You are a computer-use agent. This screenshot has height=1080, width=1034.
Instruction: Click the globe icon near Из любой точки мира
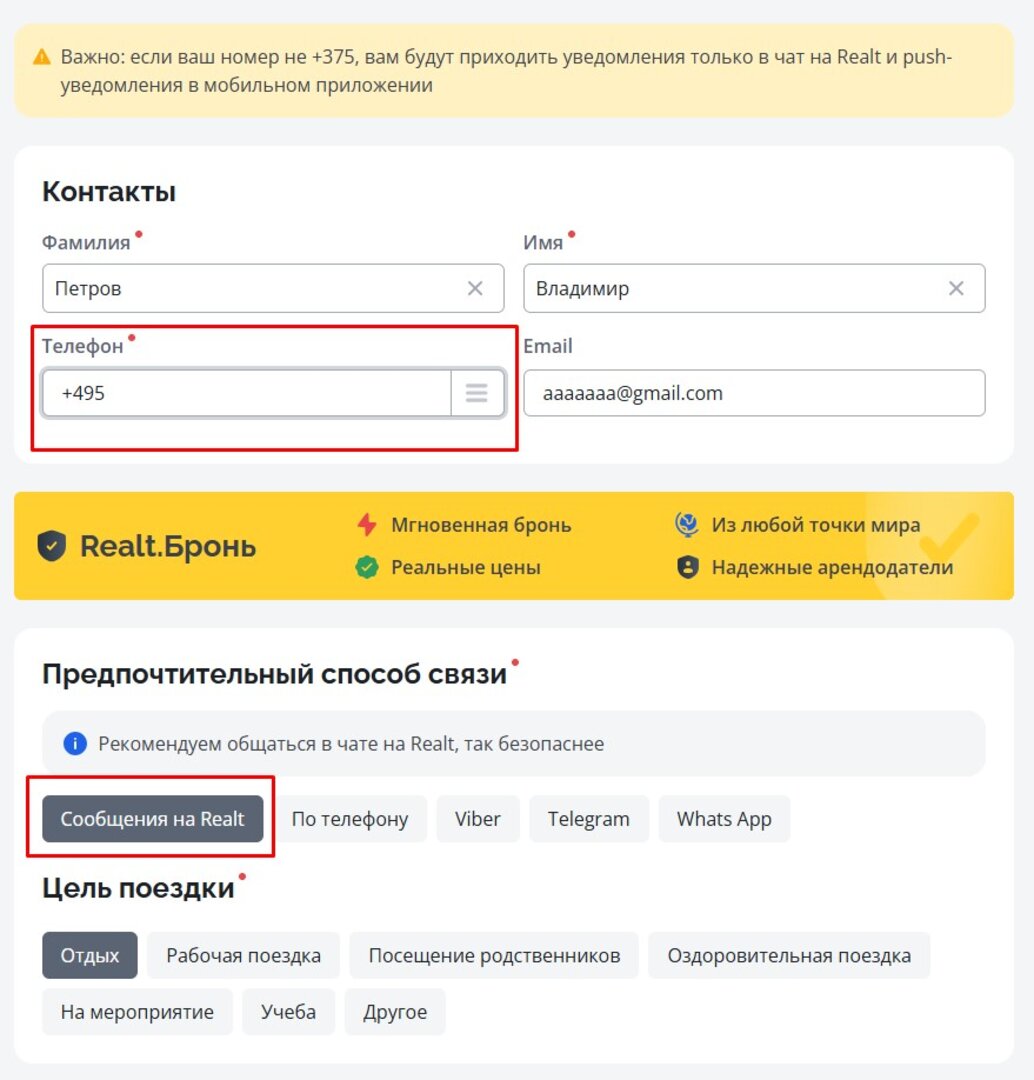687,525
